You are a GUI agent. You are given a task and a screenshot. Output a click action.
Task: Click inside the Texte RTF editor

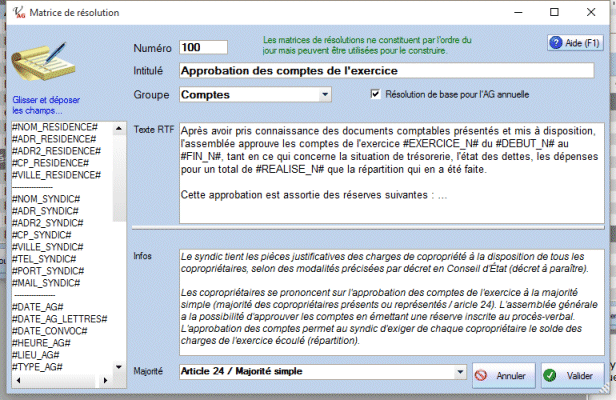tap(392, 173)
